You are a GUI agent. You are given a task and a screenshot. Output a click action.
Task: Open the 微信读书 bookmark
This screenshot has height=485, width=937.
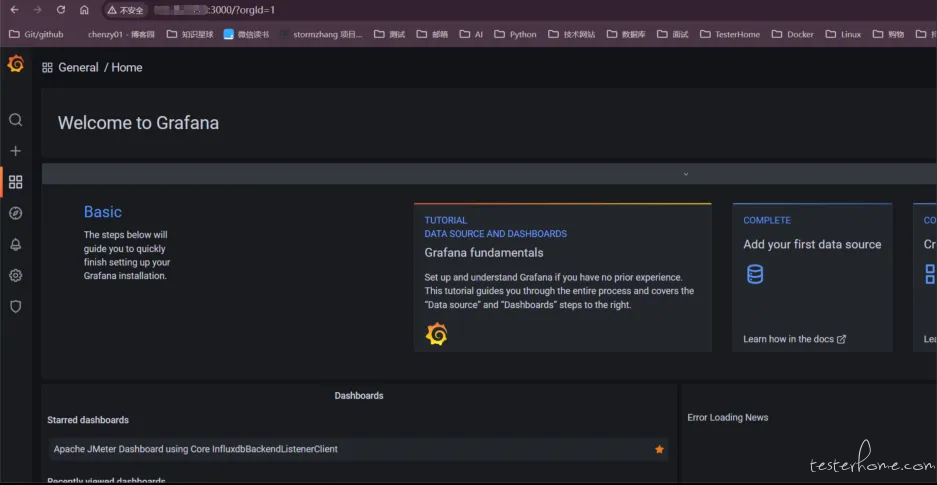(x=246, y=34)
